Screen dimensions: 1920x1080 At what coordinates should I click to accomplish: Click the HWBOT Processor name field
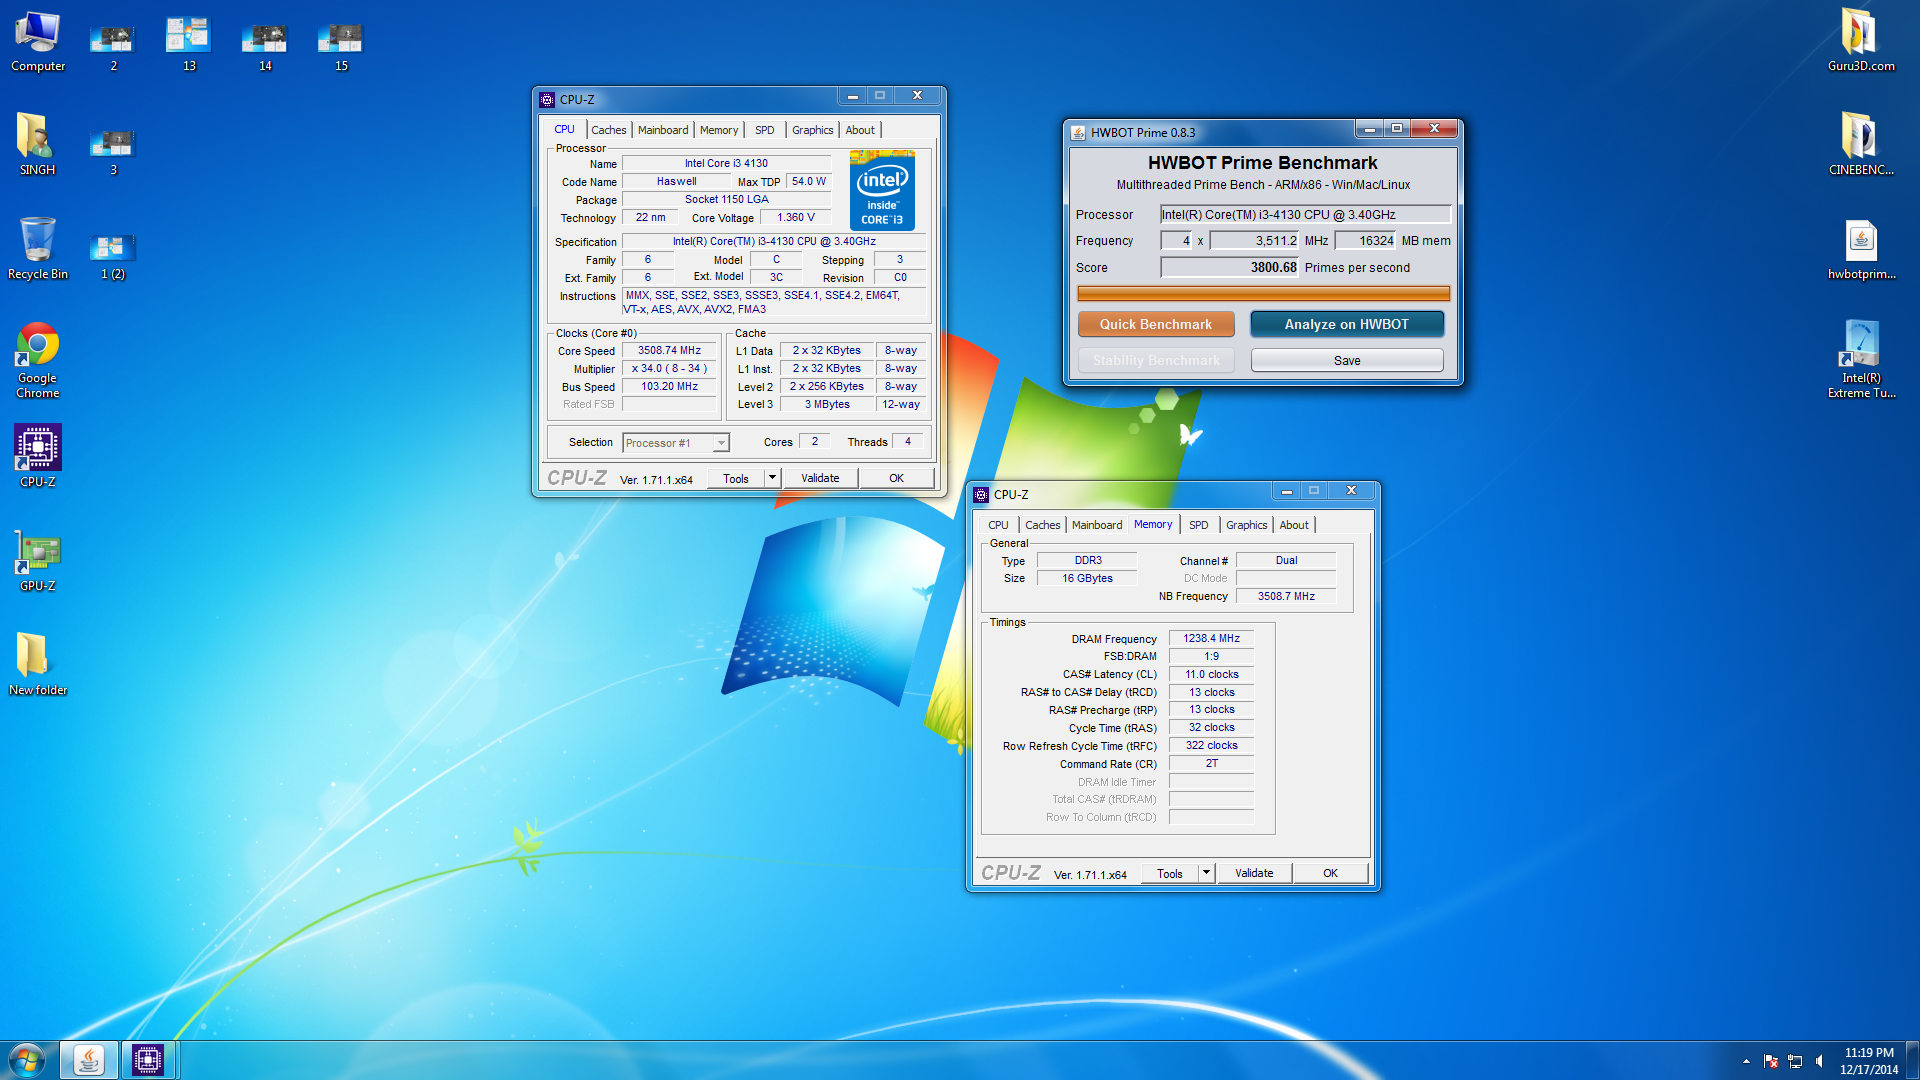[1305, 214]
